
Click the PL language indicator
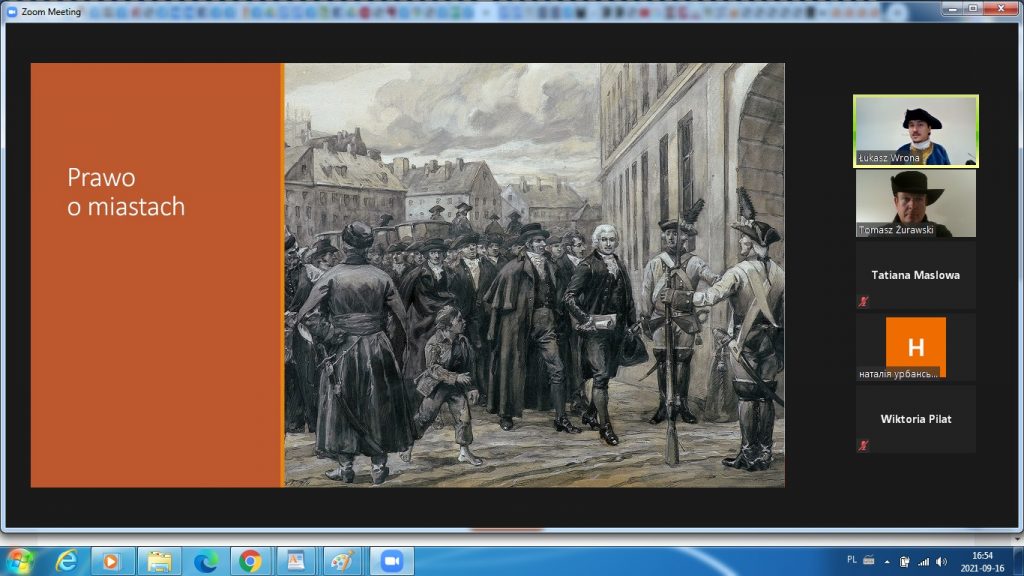coord(851,560)
